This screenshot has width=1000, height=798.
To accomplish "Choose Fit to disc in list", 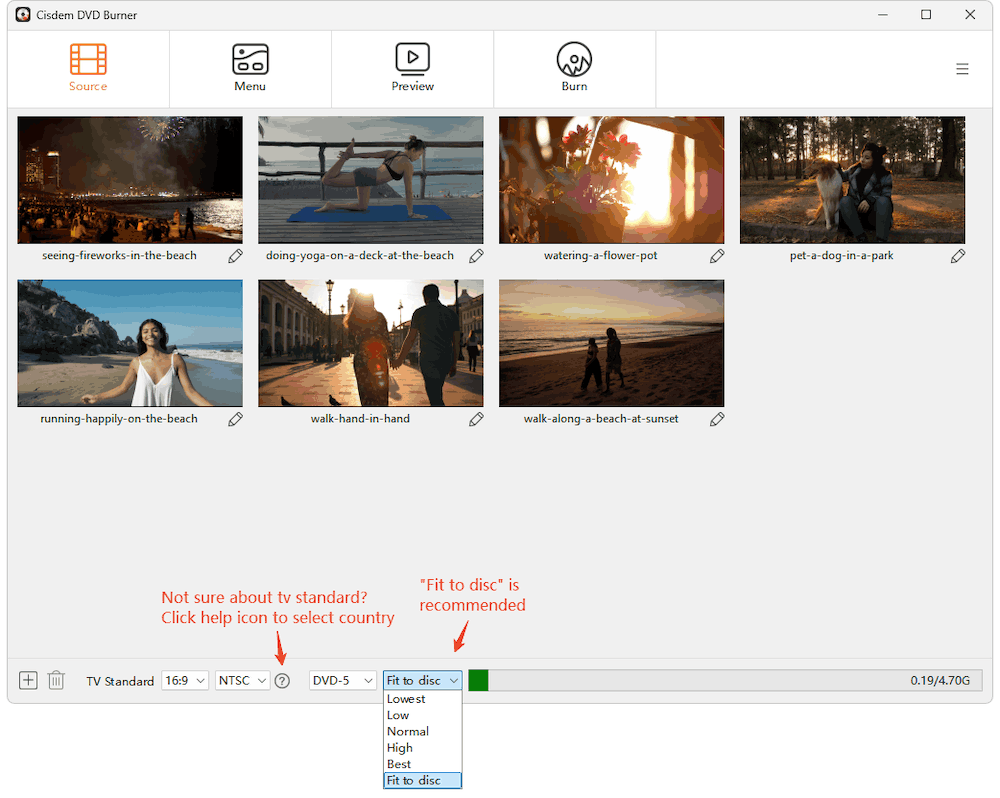I will pyautogui.click(x=422, y=780).
